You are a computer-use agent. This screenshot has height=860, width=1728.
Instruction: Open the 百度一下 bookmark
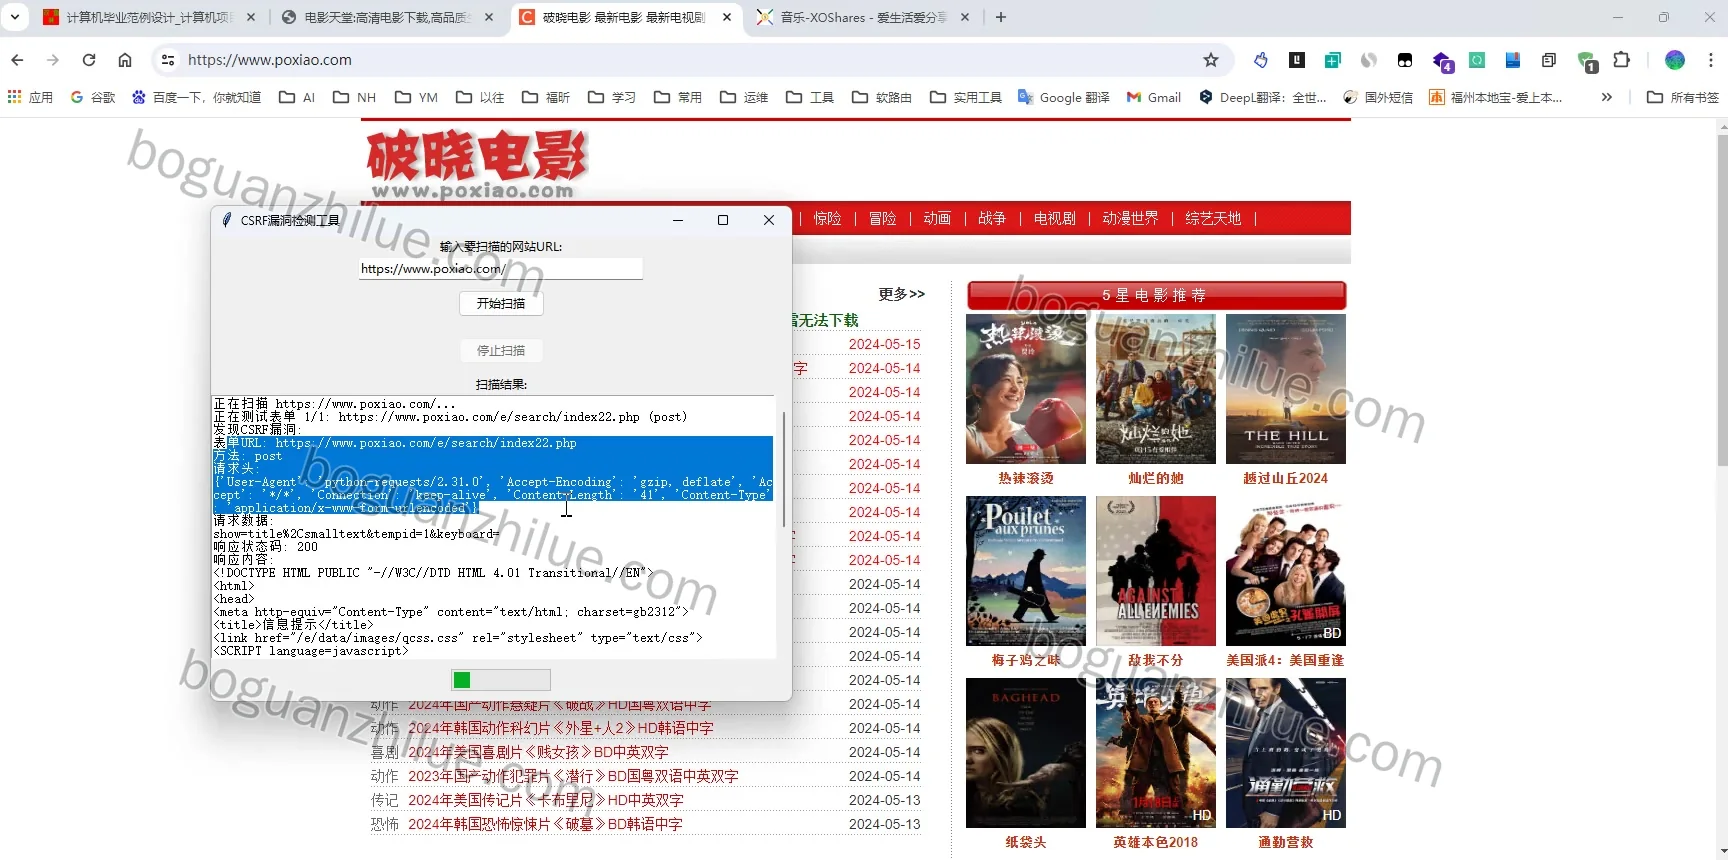tap(196, 97)
